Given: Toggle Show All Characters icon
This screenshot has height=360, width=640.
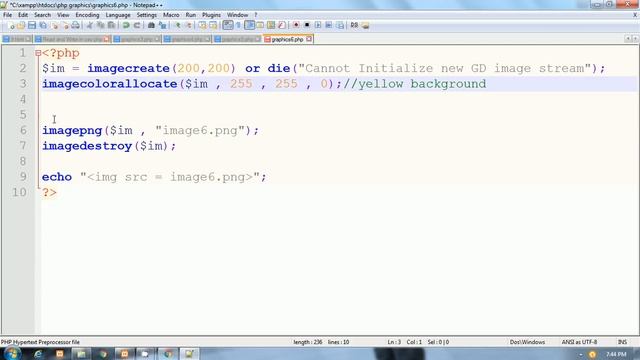Looking at the screenshot, I should [x=238, y=25].
